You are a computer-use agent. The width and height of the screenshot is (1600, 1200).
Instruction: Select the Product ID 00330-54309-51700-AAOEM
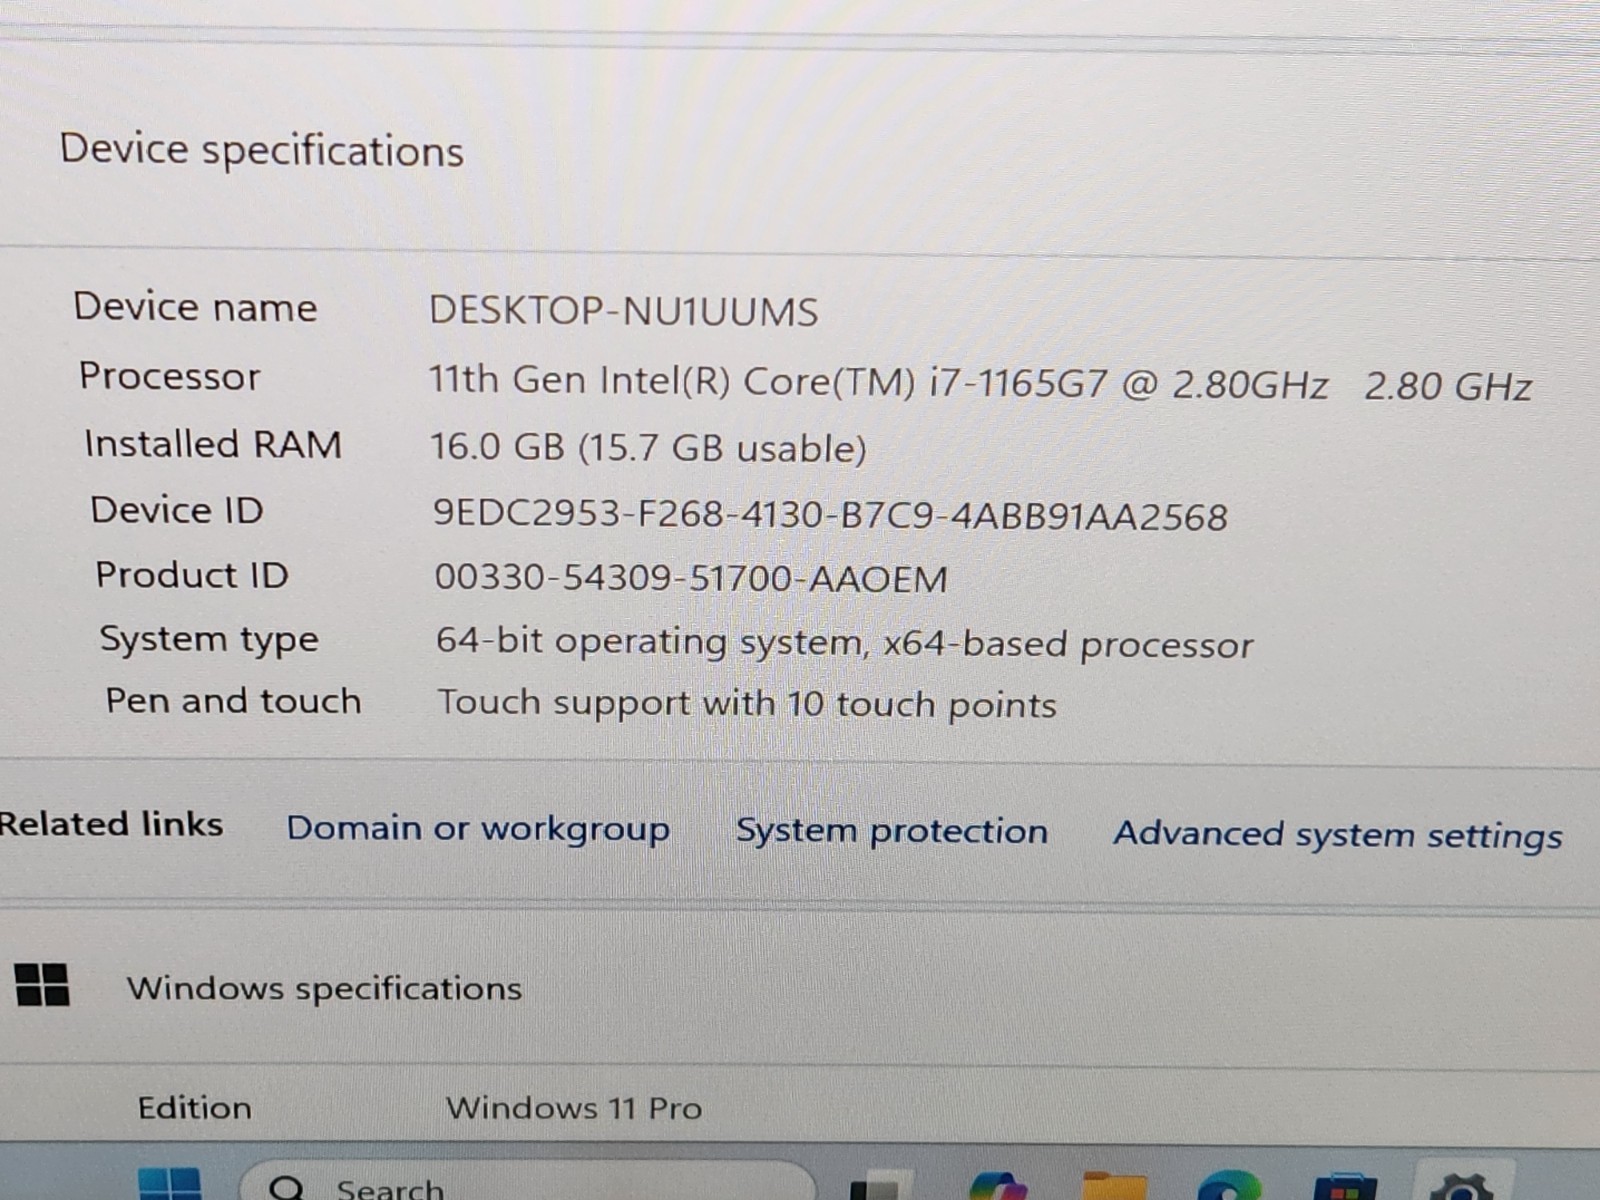pos(691,579)
